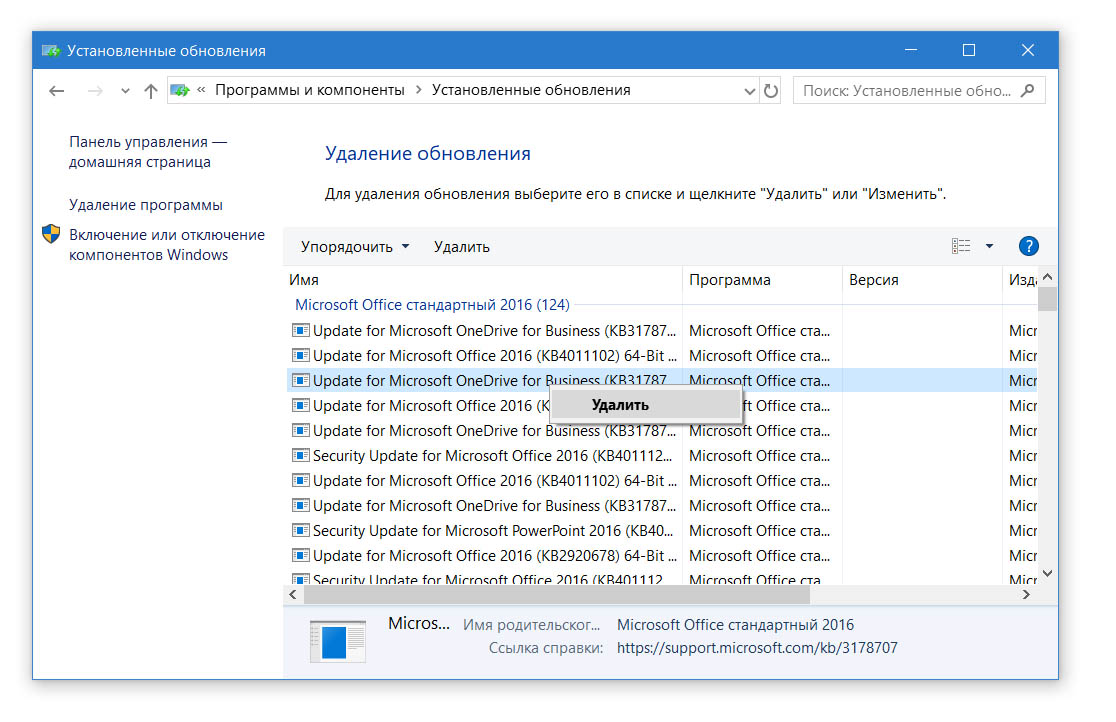Click the vertical scrollbar up arrow
Image resolution: width=1116 pixels, height=722 pixels.
[x=1047, y=277]
